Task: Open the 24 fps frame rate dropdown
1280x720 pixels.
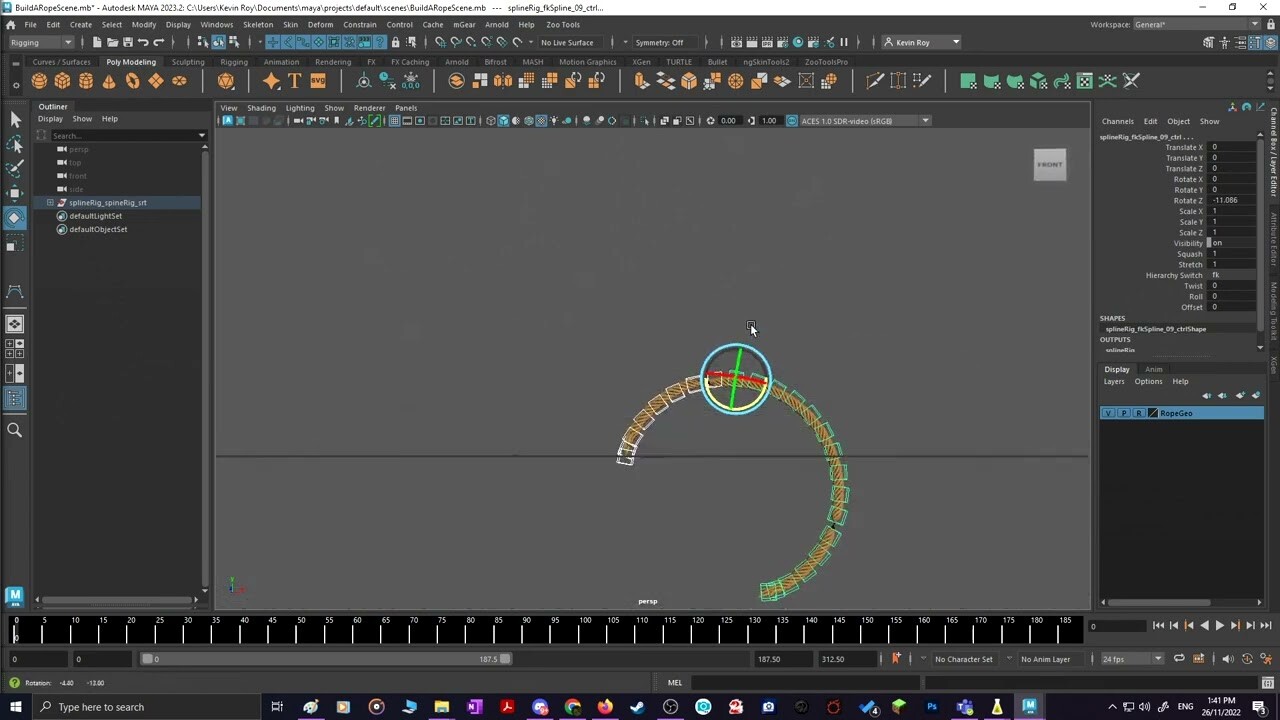Action: click(1132, 659)
